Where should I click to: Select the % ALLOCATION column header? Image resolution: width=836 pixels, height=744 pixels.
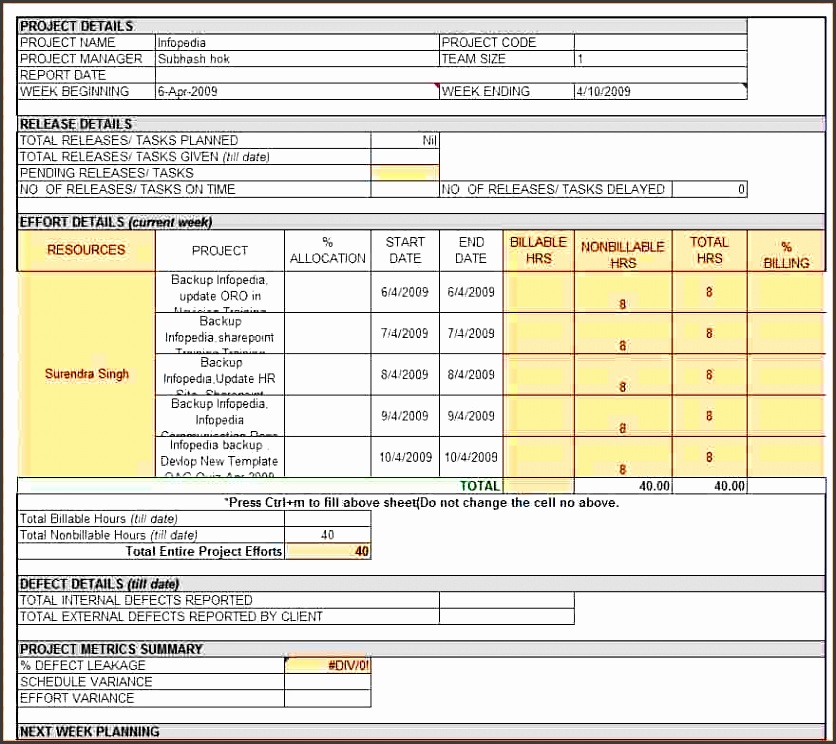(x=328, y=250)
